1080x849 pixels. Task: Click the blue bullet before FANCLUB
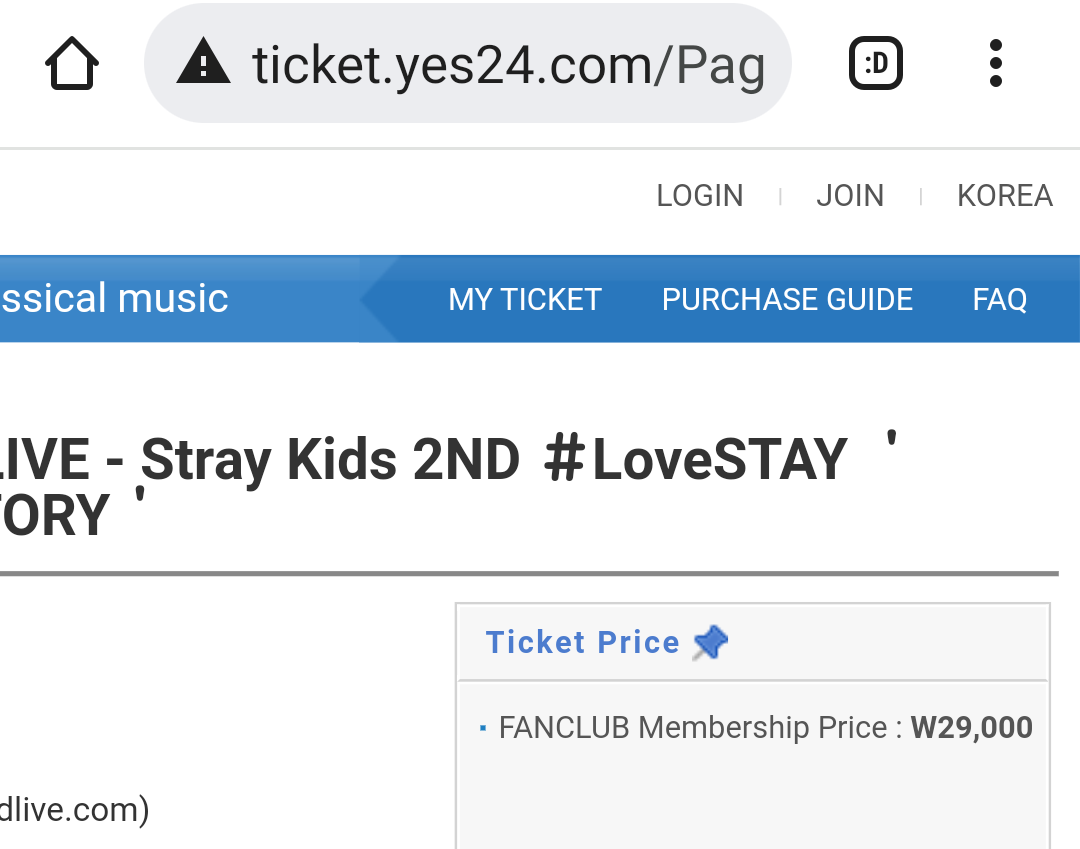[x=483, y=729]
